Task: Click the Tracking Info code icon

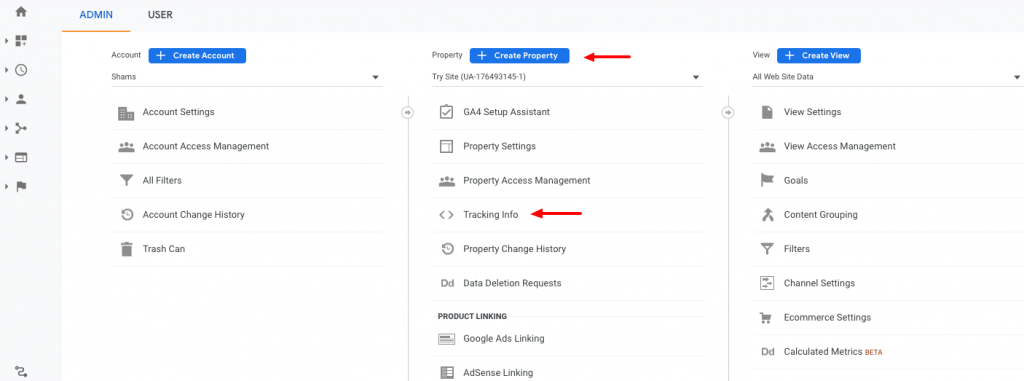Action: tap(446, 214)
